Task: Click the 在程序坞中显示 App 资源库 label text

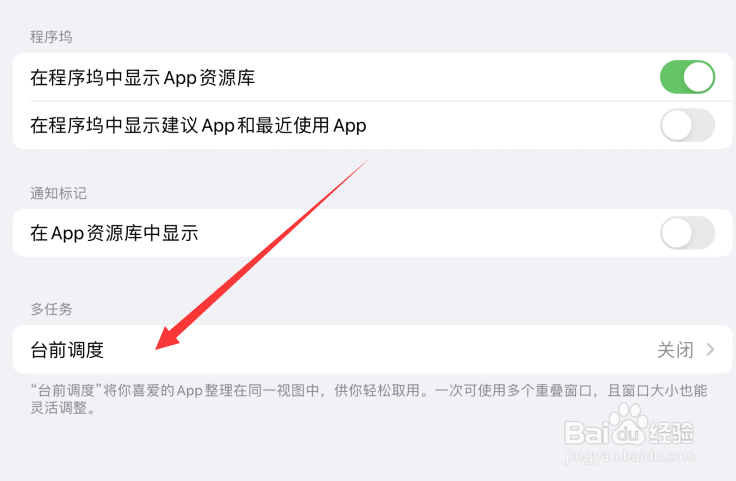Action: (x=142, y=77)
